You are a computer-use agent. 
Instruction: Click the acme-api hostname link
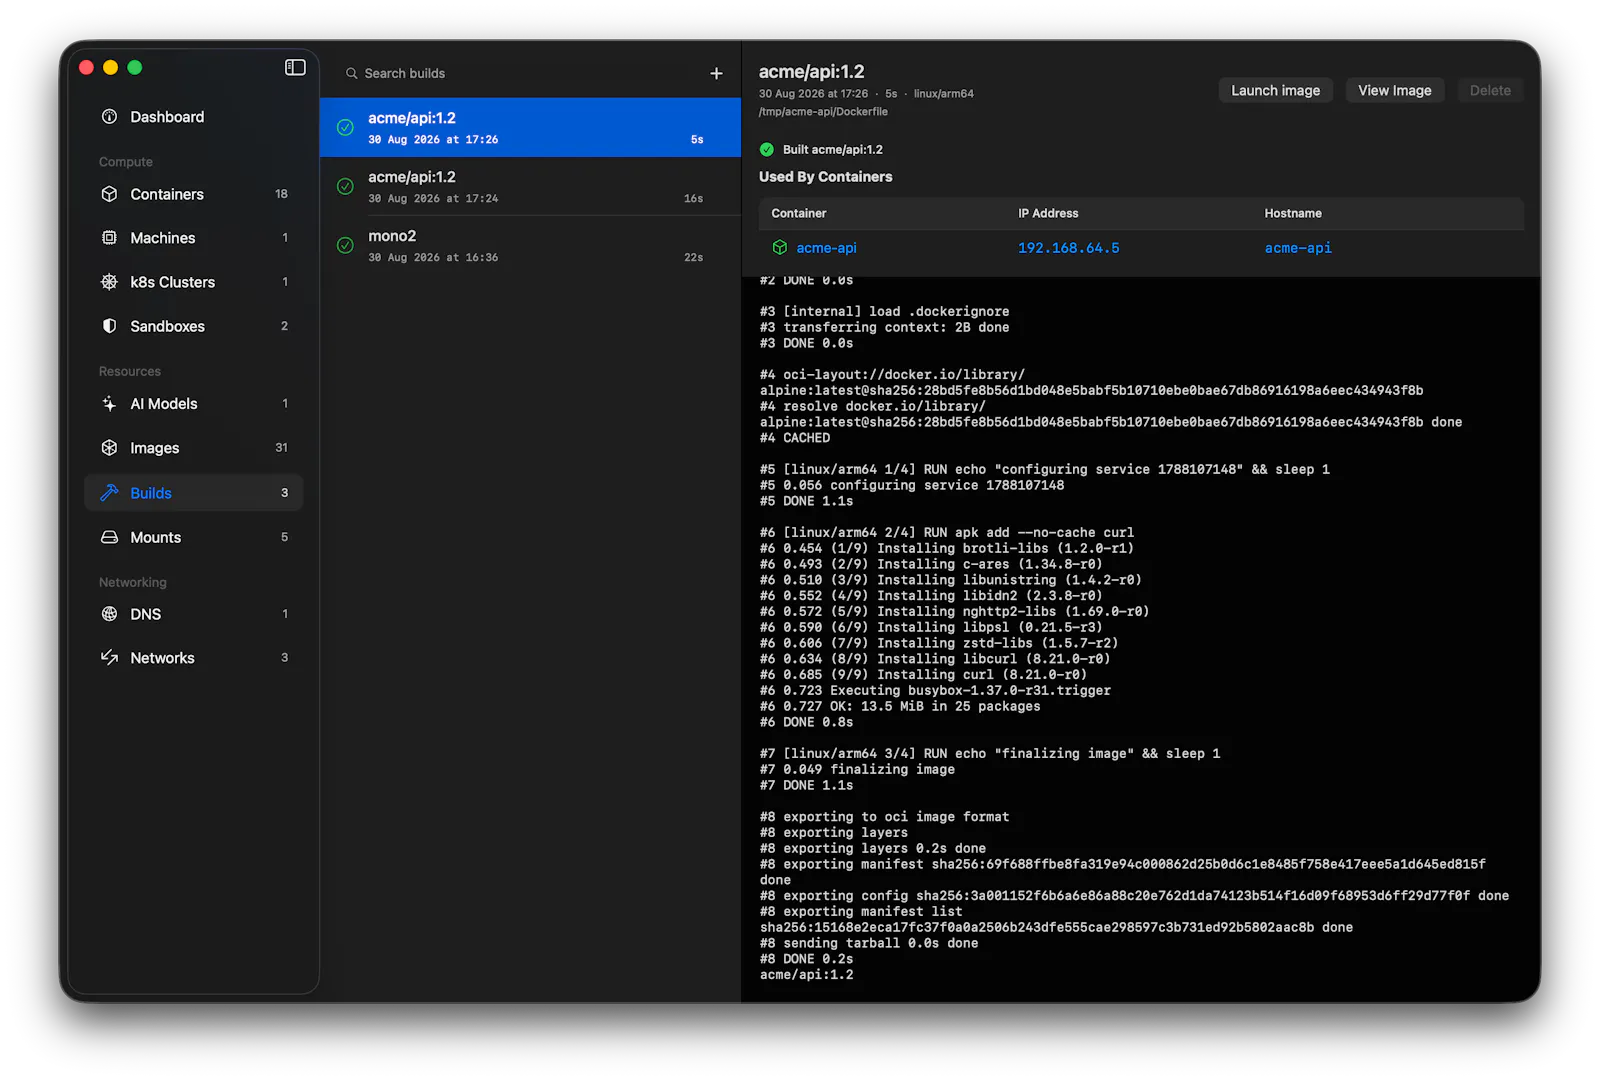(x=1298, y=248)
